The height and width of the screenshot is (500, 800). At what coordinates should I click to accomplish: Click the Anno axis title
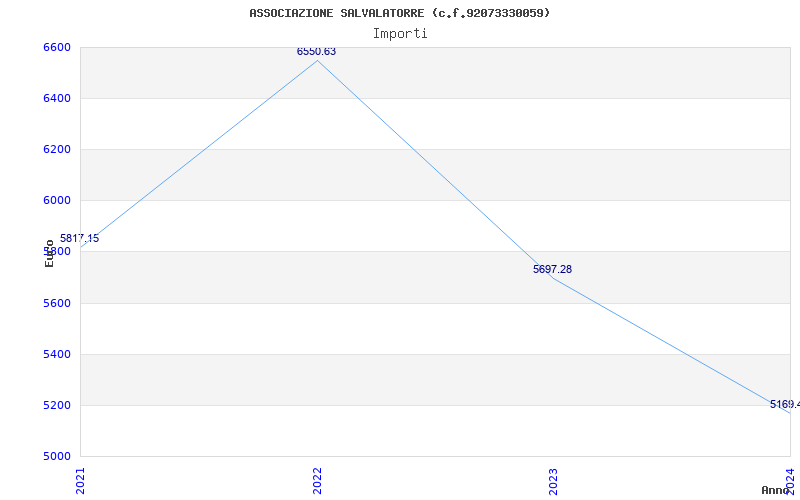click(x=775, y=490)
